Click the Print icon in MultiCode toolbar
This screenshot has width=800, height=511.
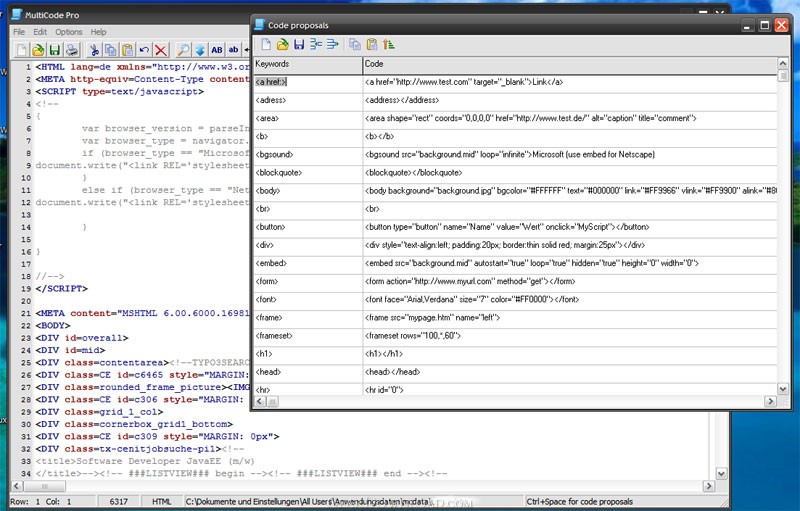point(70,50)
